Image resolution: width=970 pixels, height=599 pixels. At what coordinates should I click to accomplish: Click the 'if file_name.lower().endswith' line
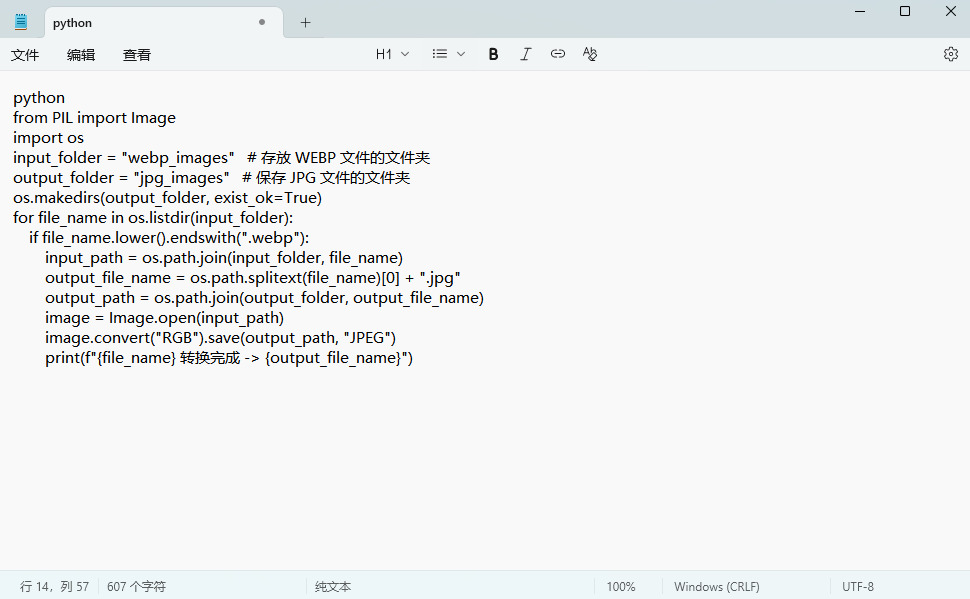click(169, 238)
